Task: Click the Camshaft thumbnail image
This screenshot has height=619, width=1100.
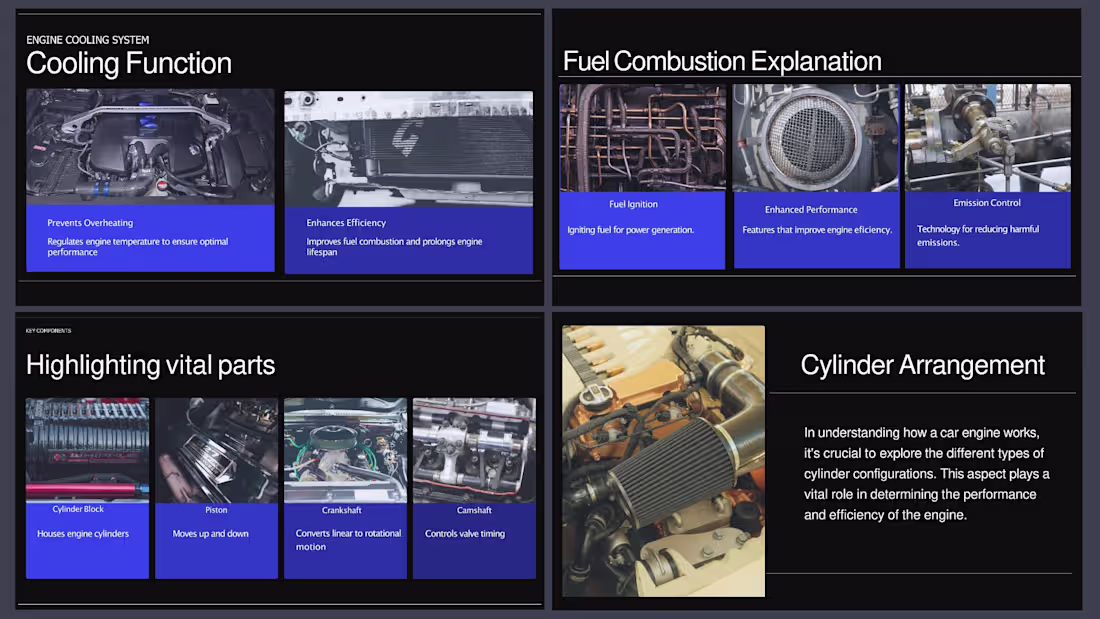Action: 474,448
